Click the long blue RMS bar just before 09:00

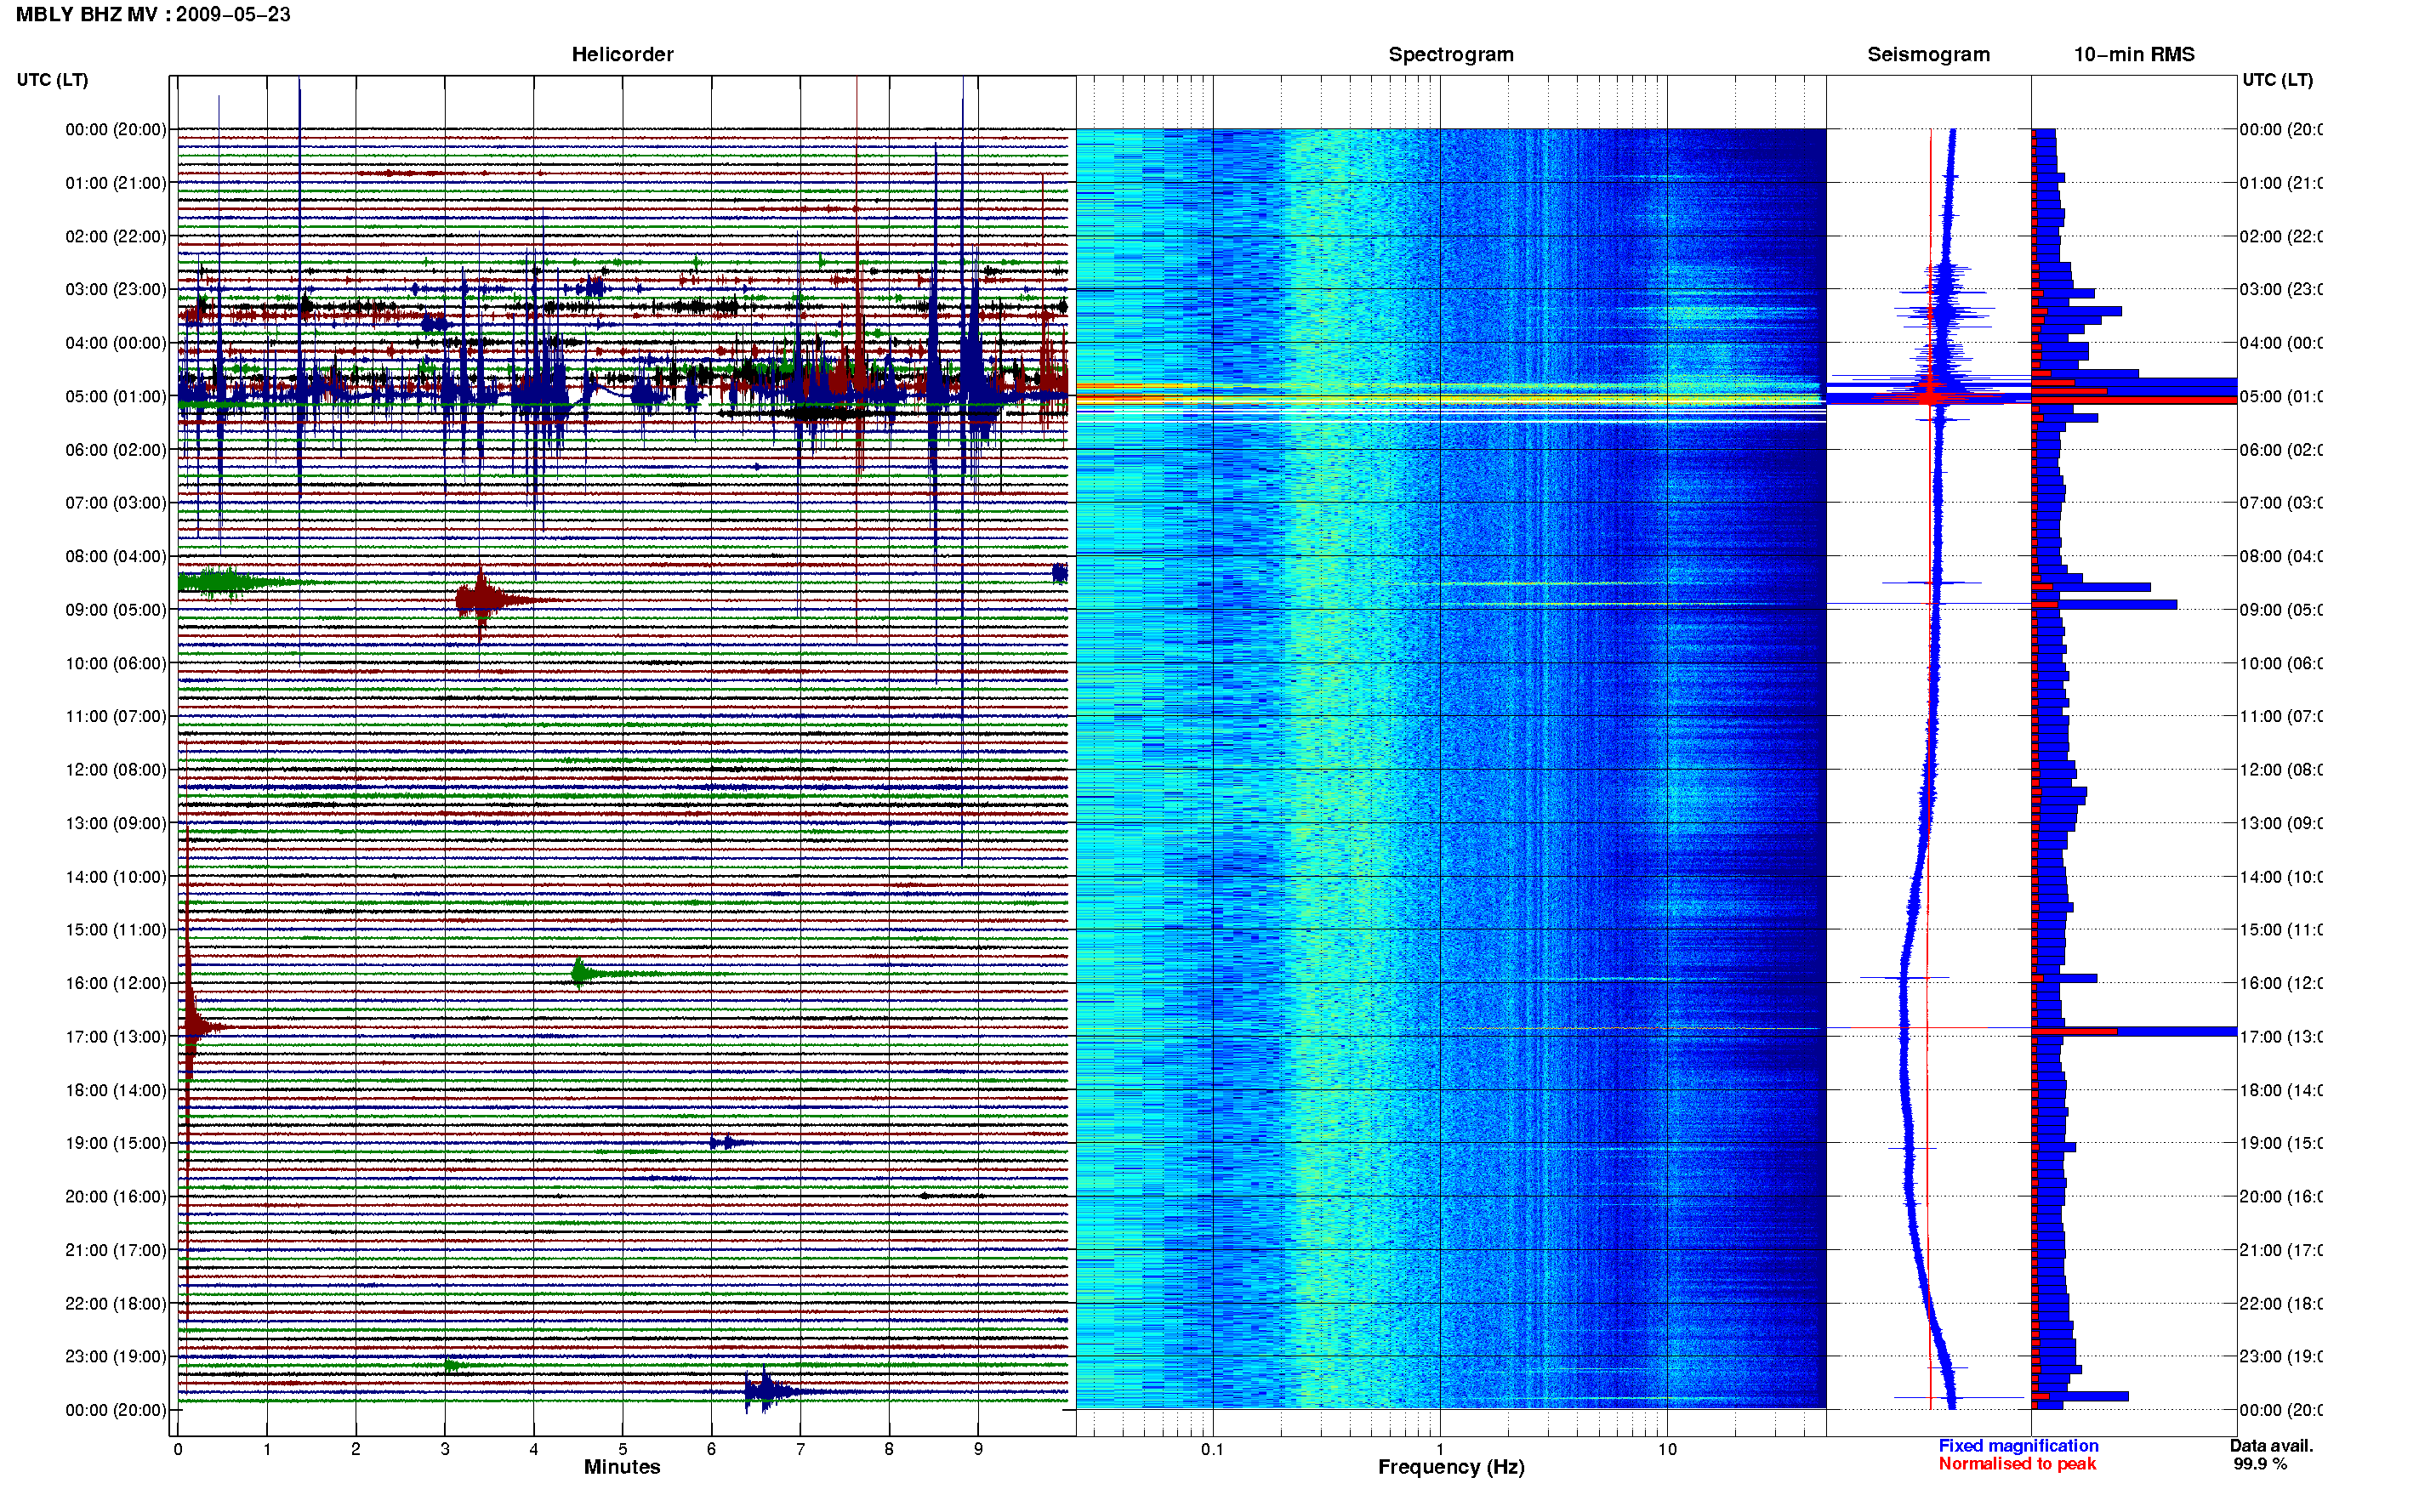[2104, 605]
